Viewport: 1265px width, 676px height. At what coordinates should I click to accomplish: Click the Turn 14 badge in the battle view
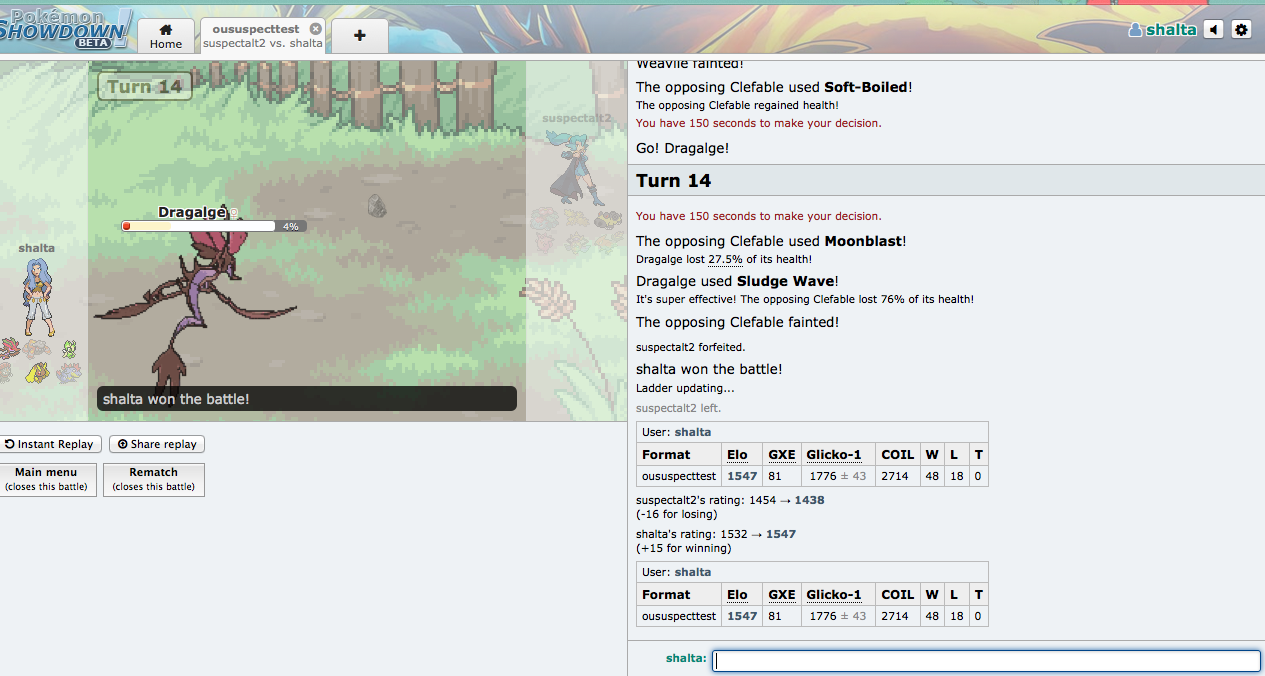click(145, 87)
